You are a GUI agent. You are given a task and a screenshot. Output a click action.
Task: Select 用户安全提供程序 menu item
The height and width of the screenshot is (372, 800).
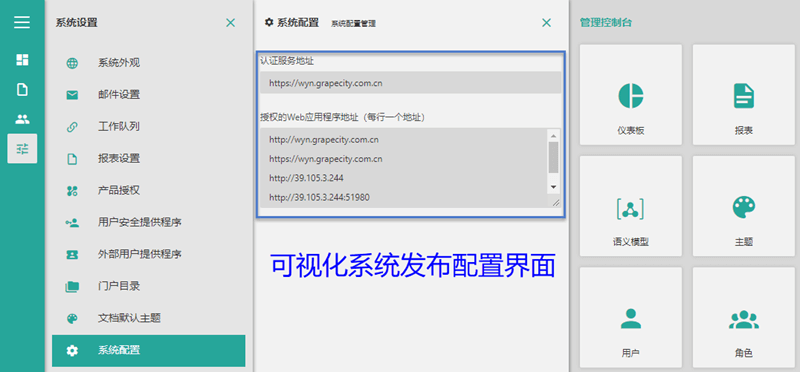(148, 222)
